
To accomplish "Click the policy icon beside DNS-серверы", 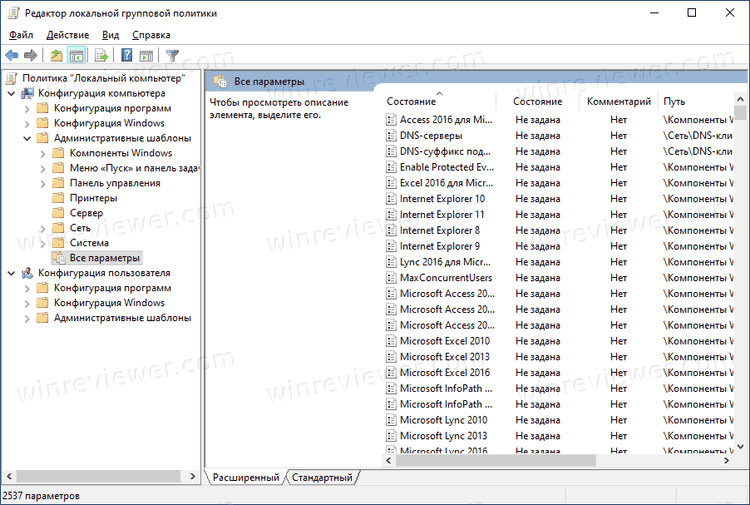I will [x=391, y=136].
